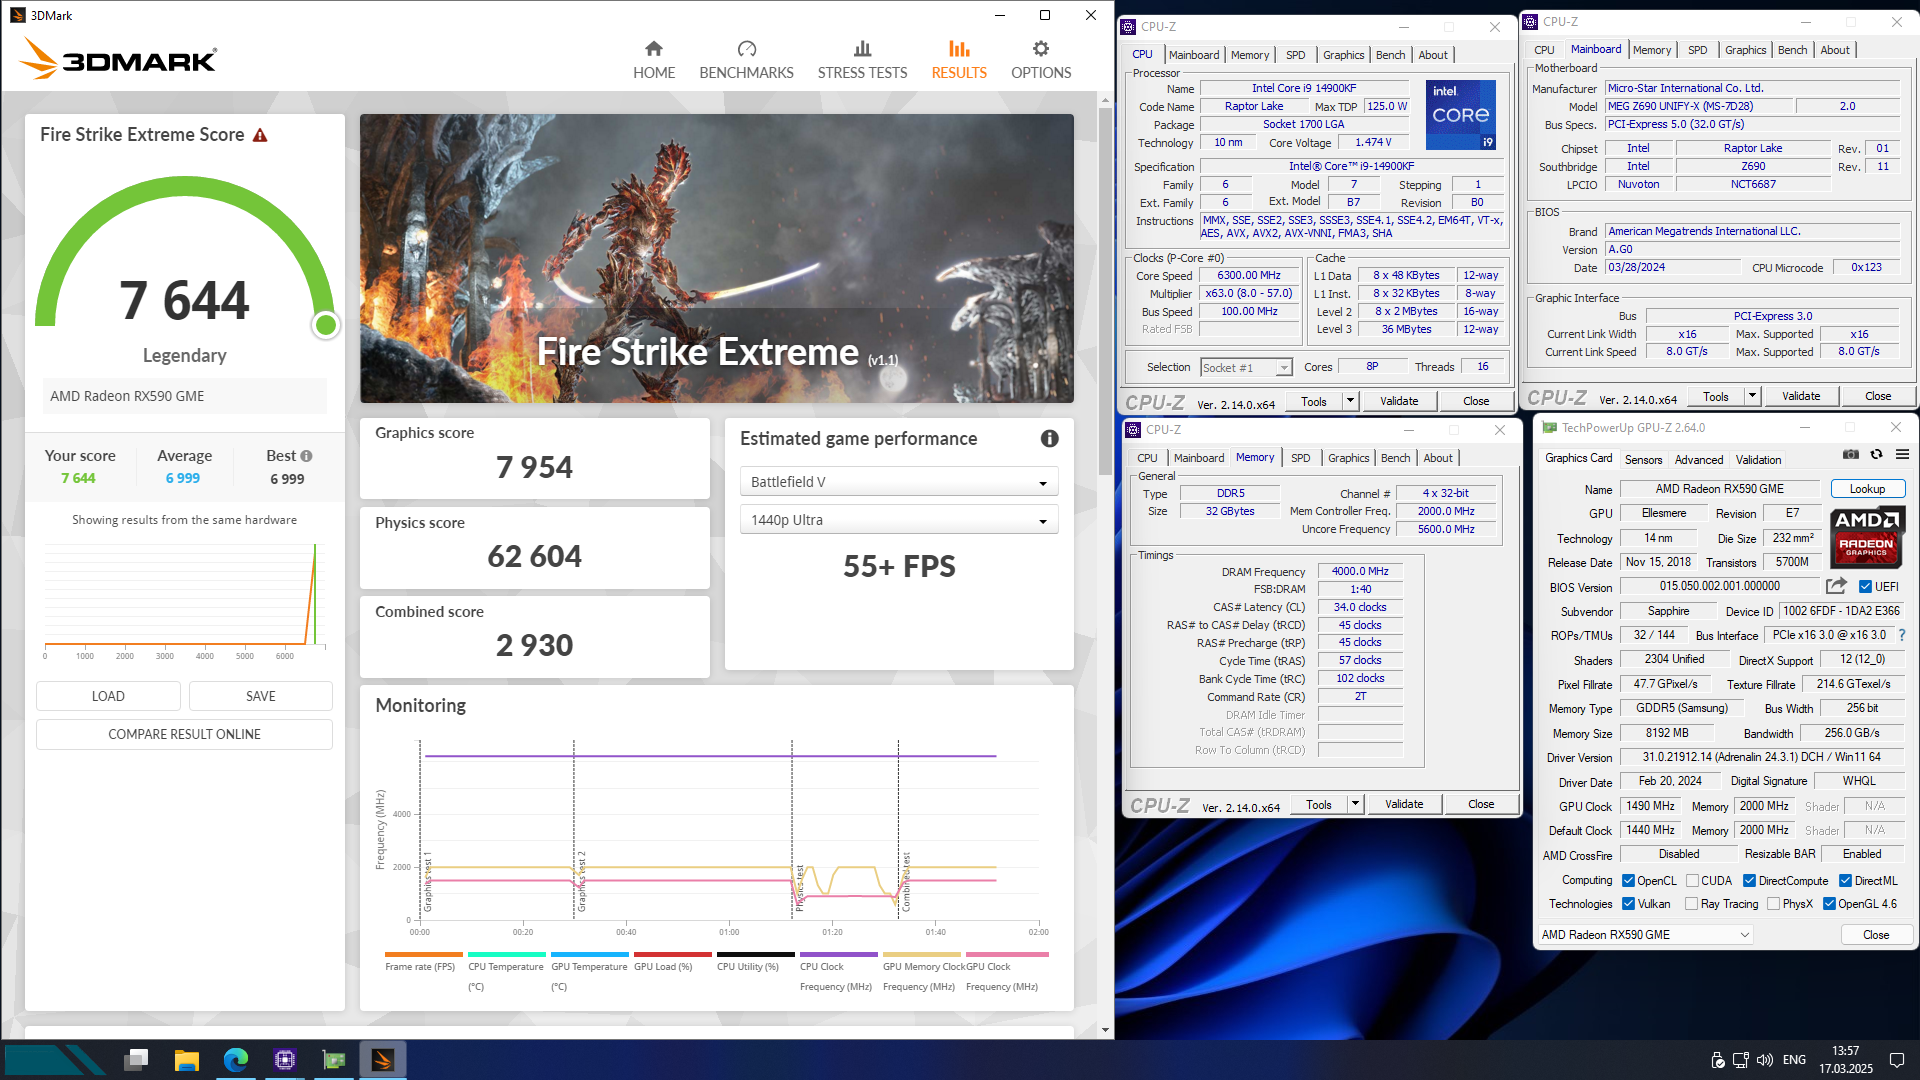Toggle OpenGL 4.6 checkbox in GPU-Z

tap(1829, 904)
